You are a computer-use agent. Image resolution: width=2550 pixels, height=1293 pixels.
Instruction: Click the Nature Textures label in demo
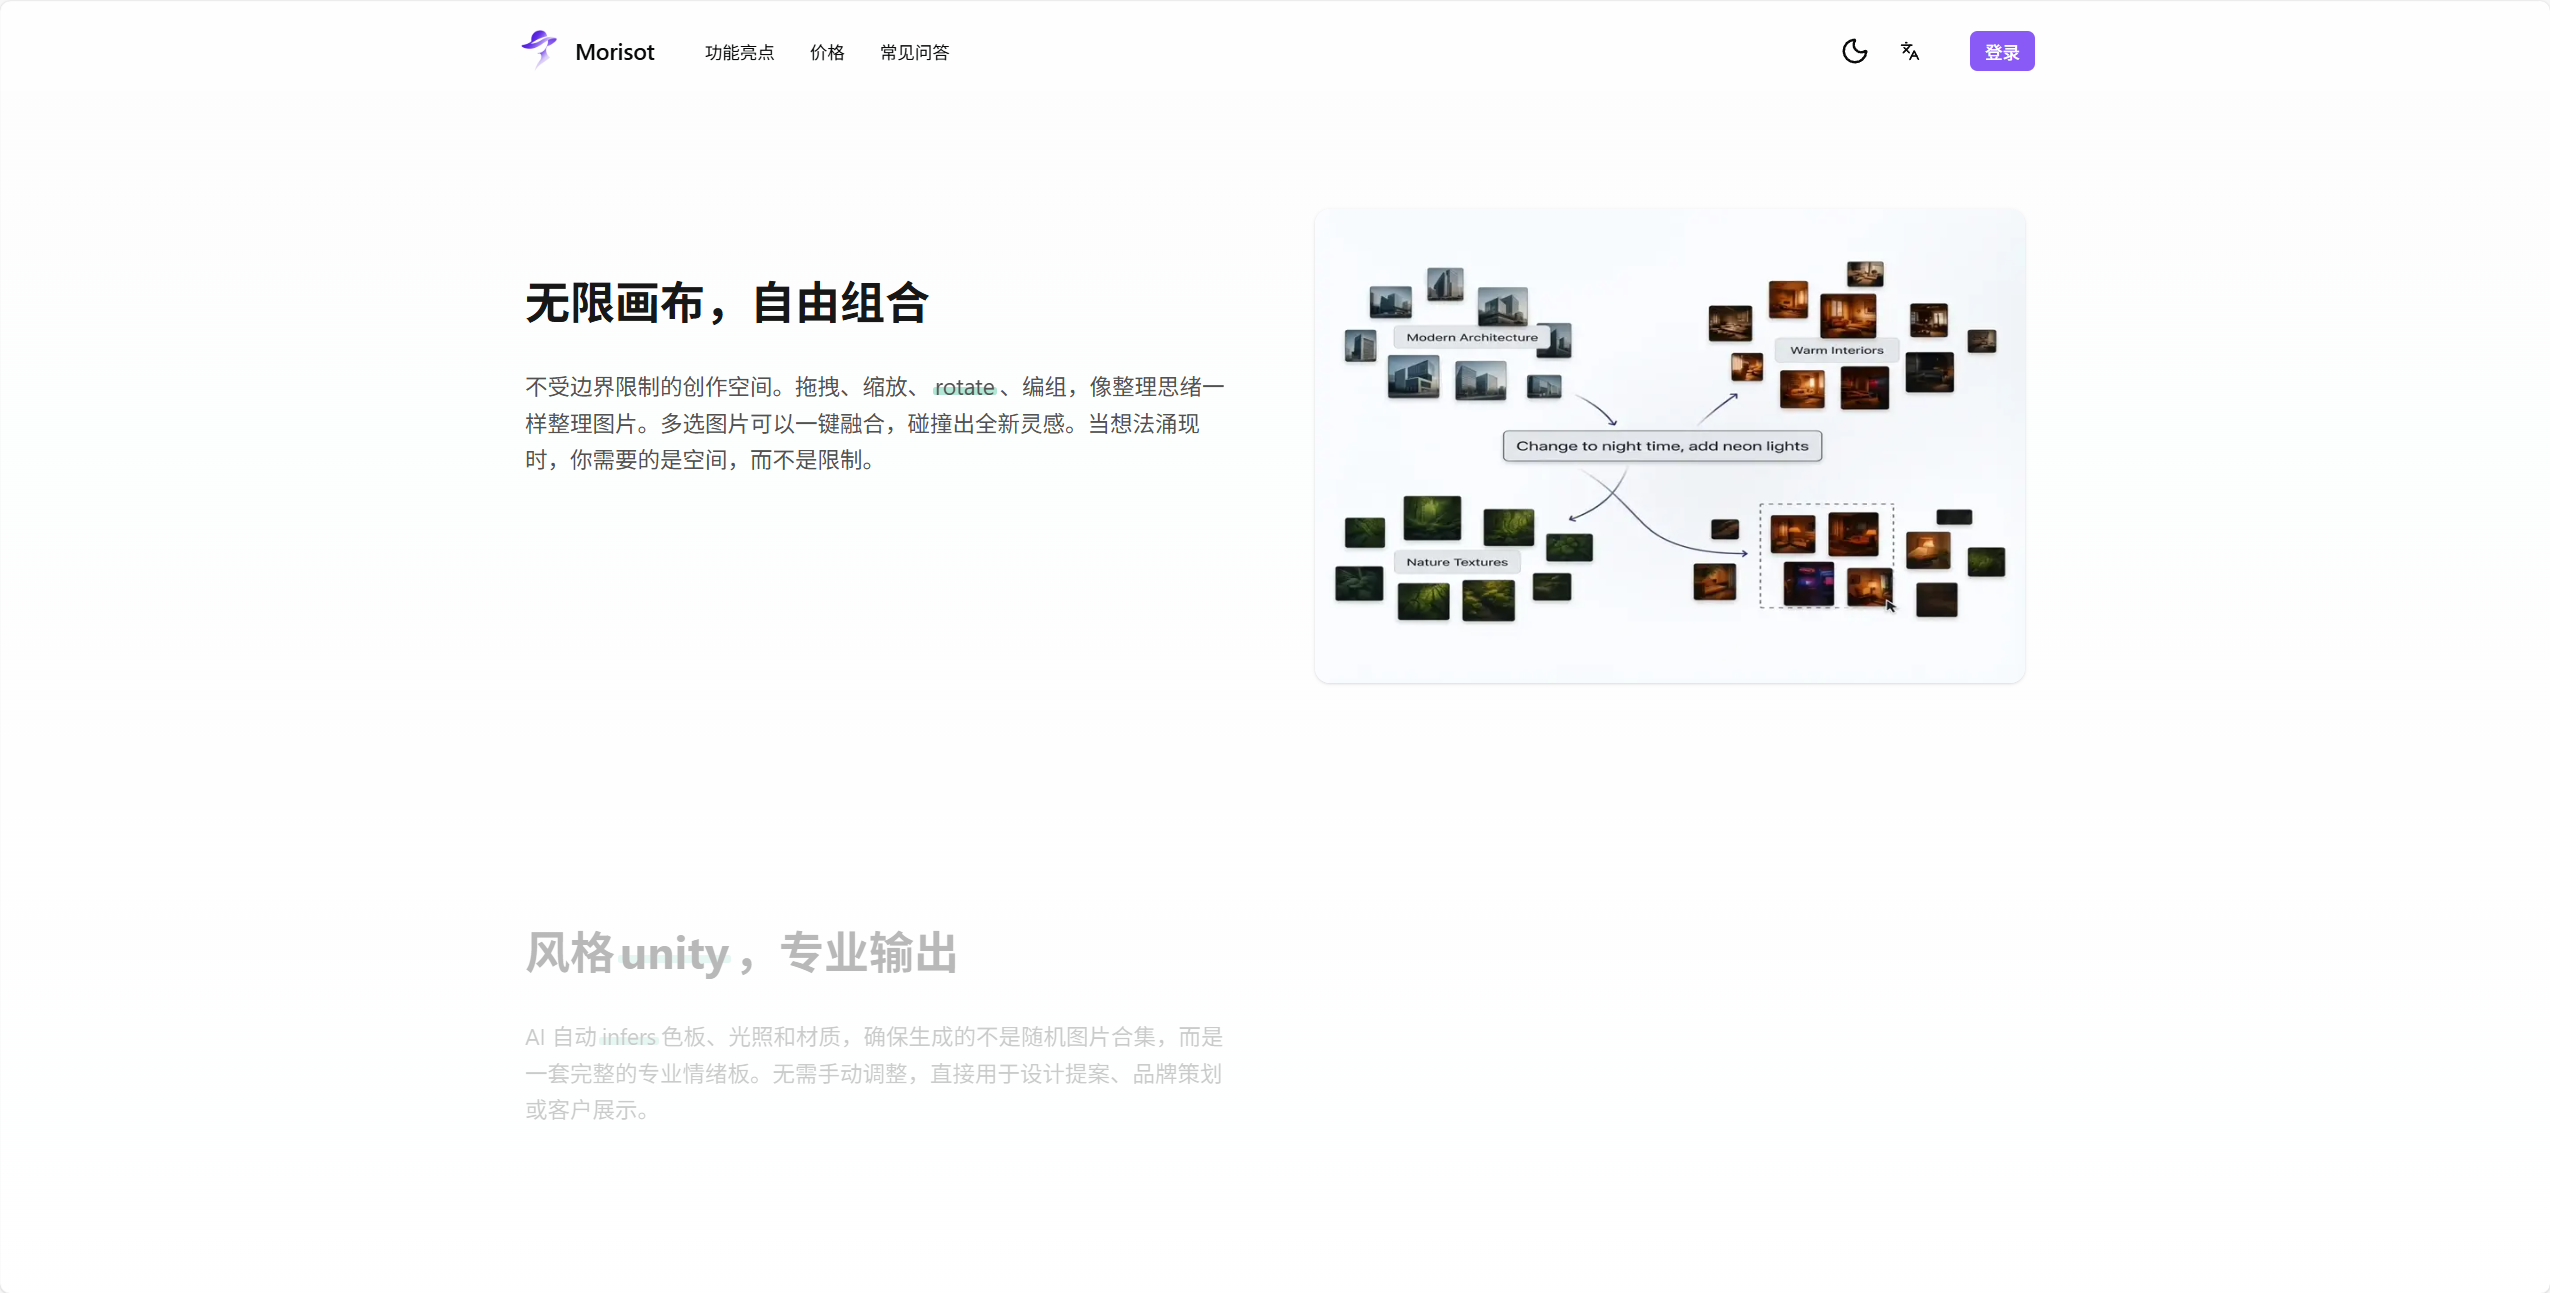1457,562
